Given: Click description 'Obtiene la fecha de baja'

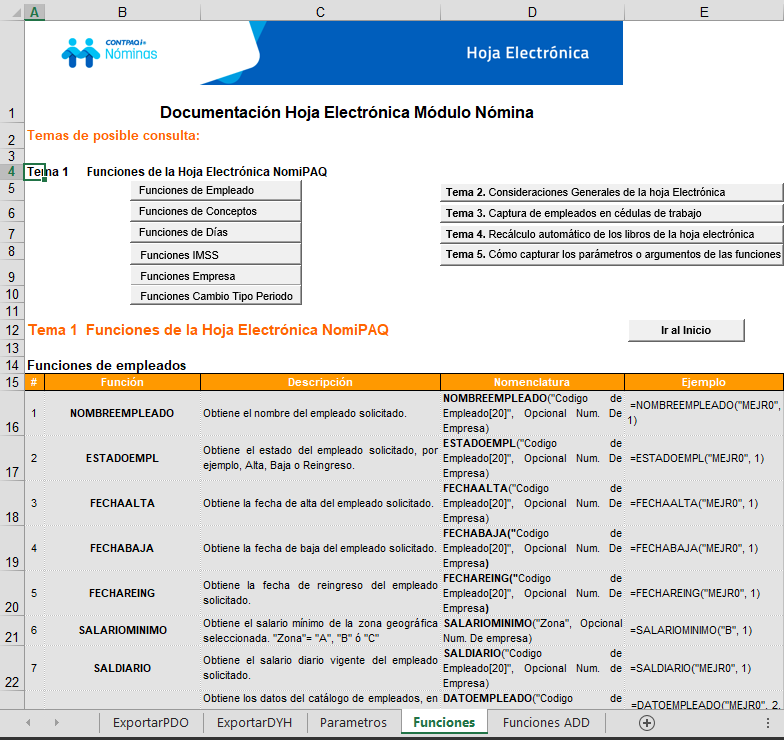Looking at the screenshot, I should tap(320, 548).
